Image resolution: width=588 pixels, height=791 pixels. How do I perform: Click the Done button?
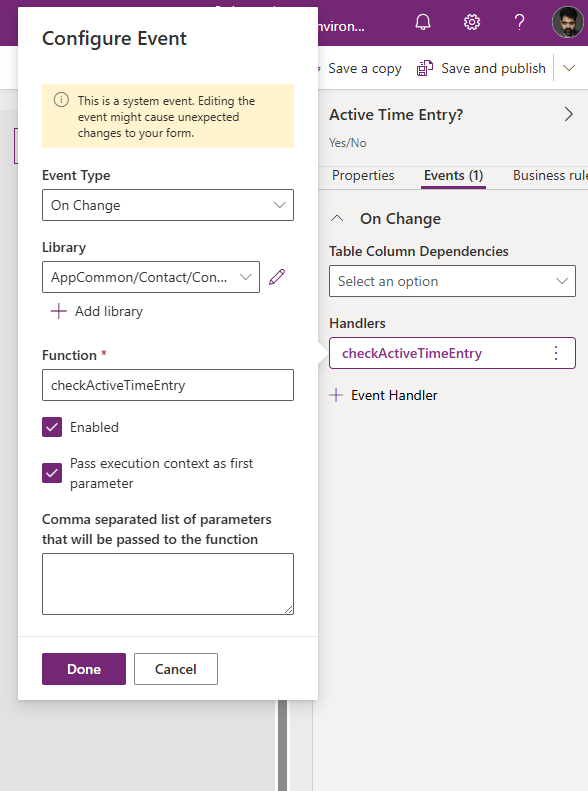(x=84, y=669)
